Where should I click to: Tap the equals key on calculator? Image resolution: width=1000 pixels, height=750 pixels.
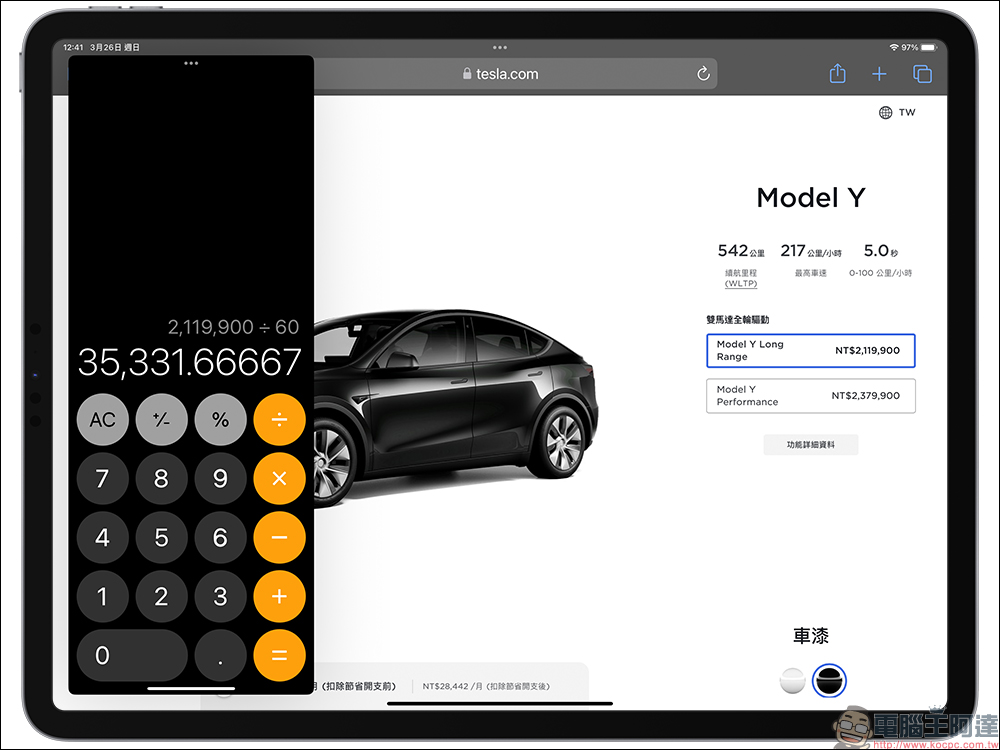[279, 655]
